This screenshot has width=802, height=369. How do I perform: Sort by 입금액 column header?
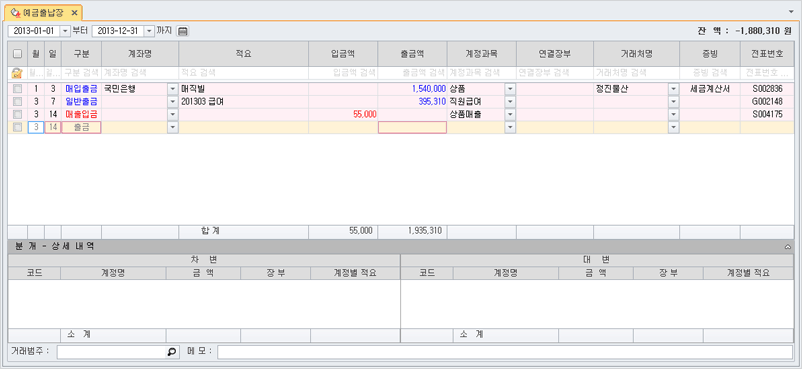click(343, 54)
